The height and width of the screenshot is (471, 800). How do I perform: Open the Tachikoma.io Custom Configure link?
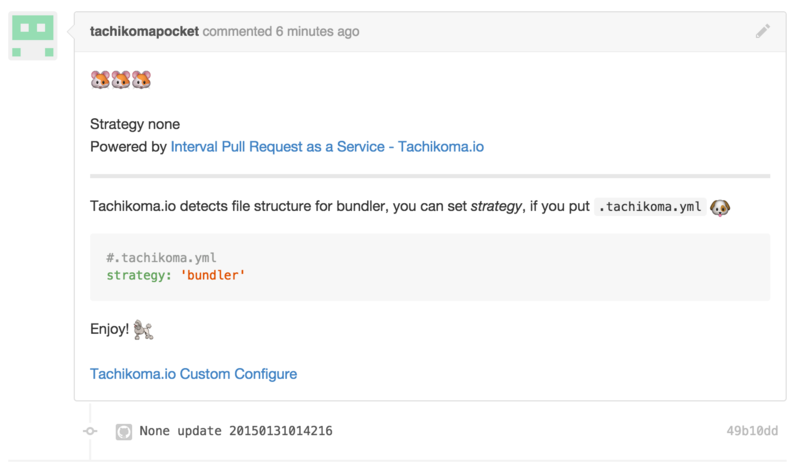(193, 374)
